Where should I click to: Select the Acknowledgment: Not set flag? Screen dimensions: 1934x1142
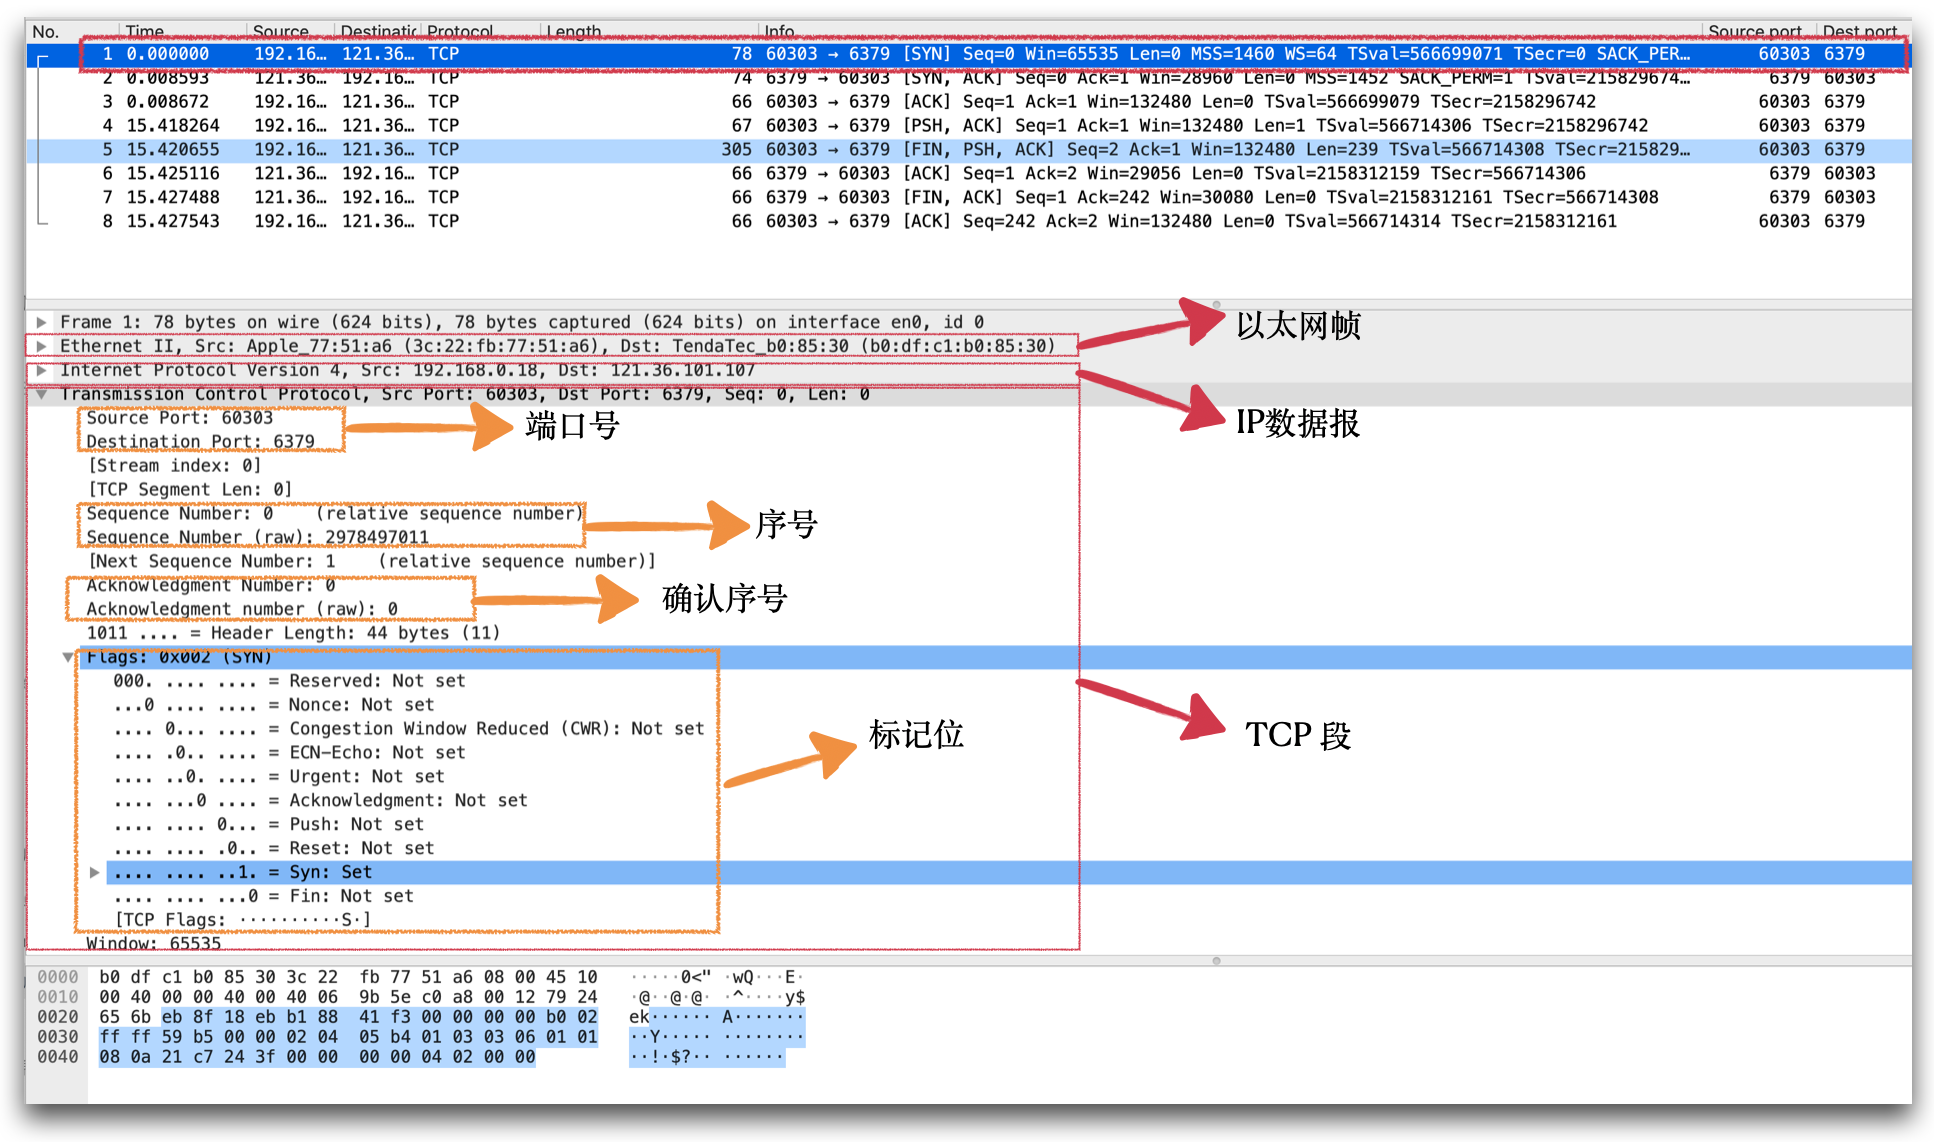point(320,802)
